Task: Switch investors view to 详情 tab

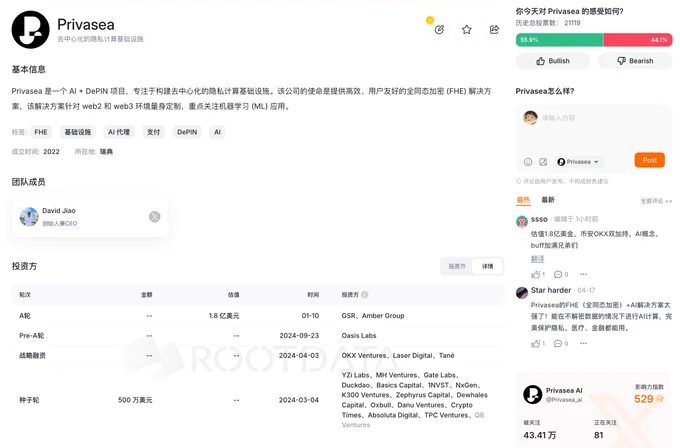Action: pyautogui.click(x=487, y=266)
